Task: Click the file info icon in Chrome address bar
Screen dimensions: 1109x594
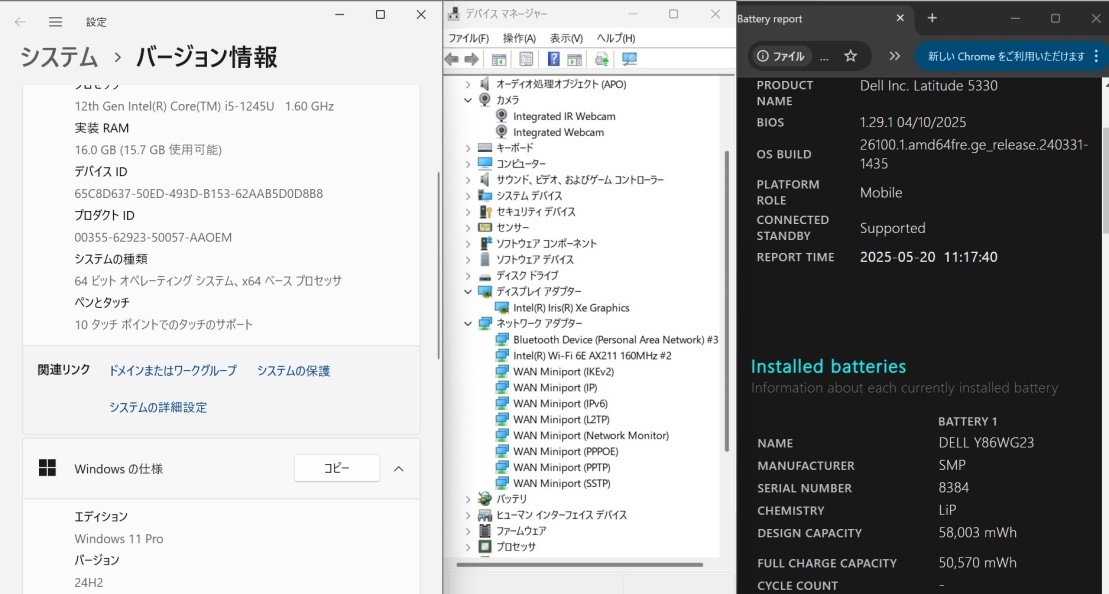Action: tap(763, 57)
